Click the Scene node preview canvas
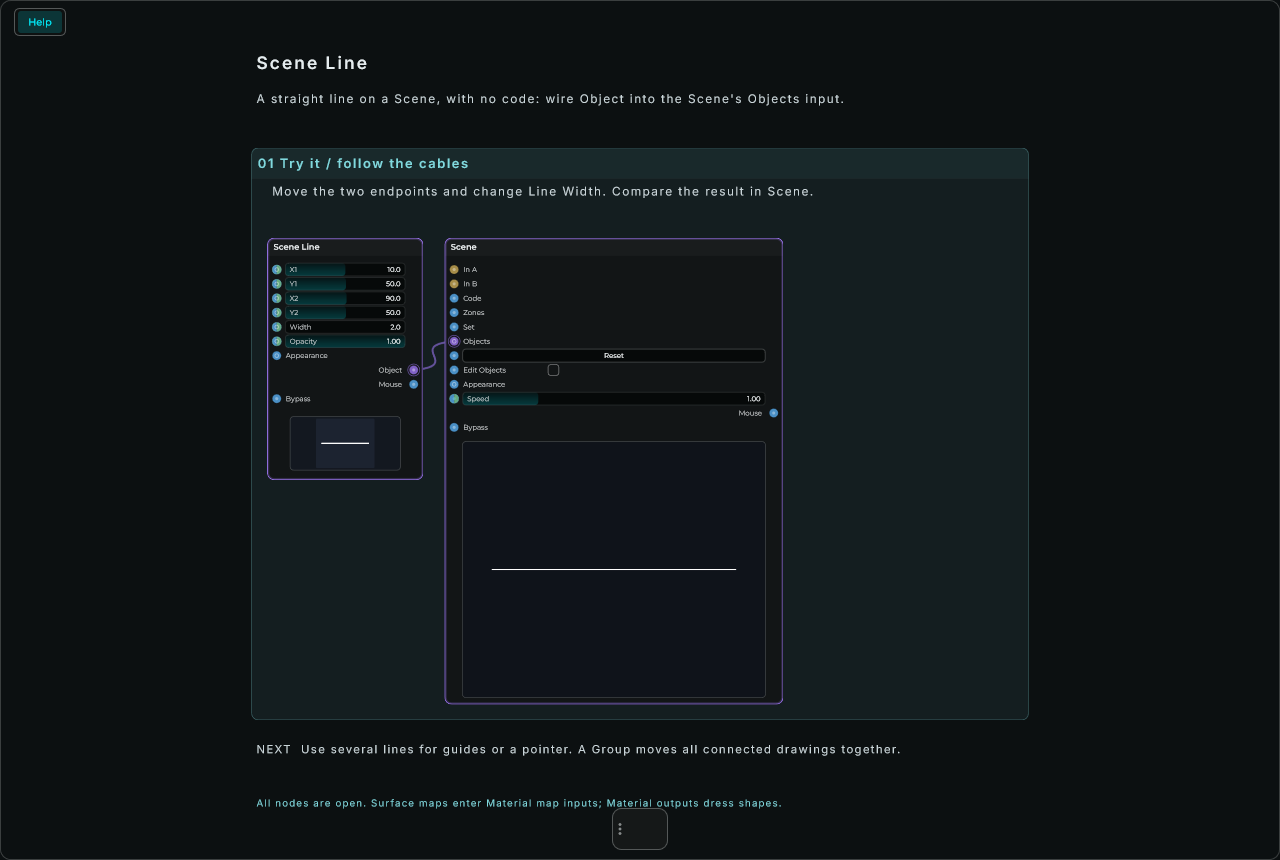 click(614, 569)
